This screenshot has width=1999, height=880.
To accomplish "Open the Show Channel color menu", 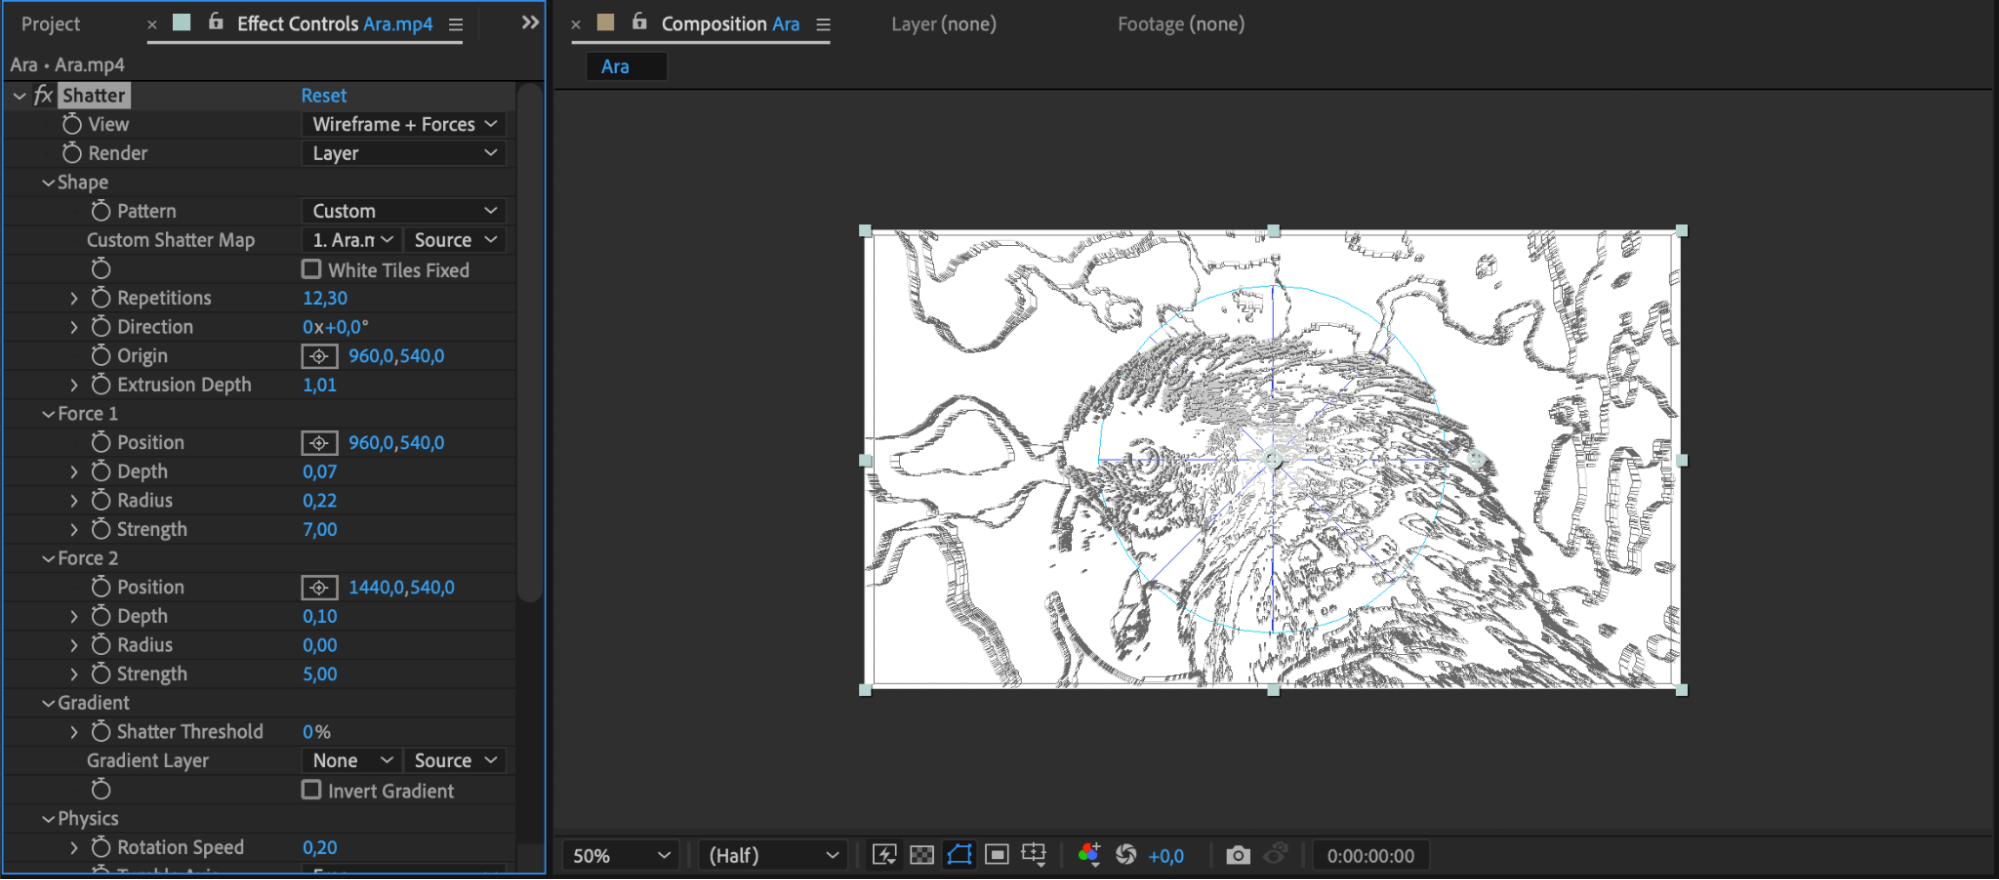I will click(x=1089, y=855).
